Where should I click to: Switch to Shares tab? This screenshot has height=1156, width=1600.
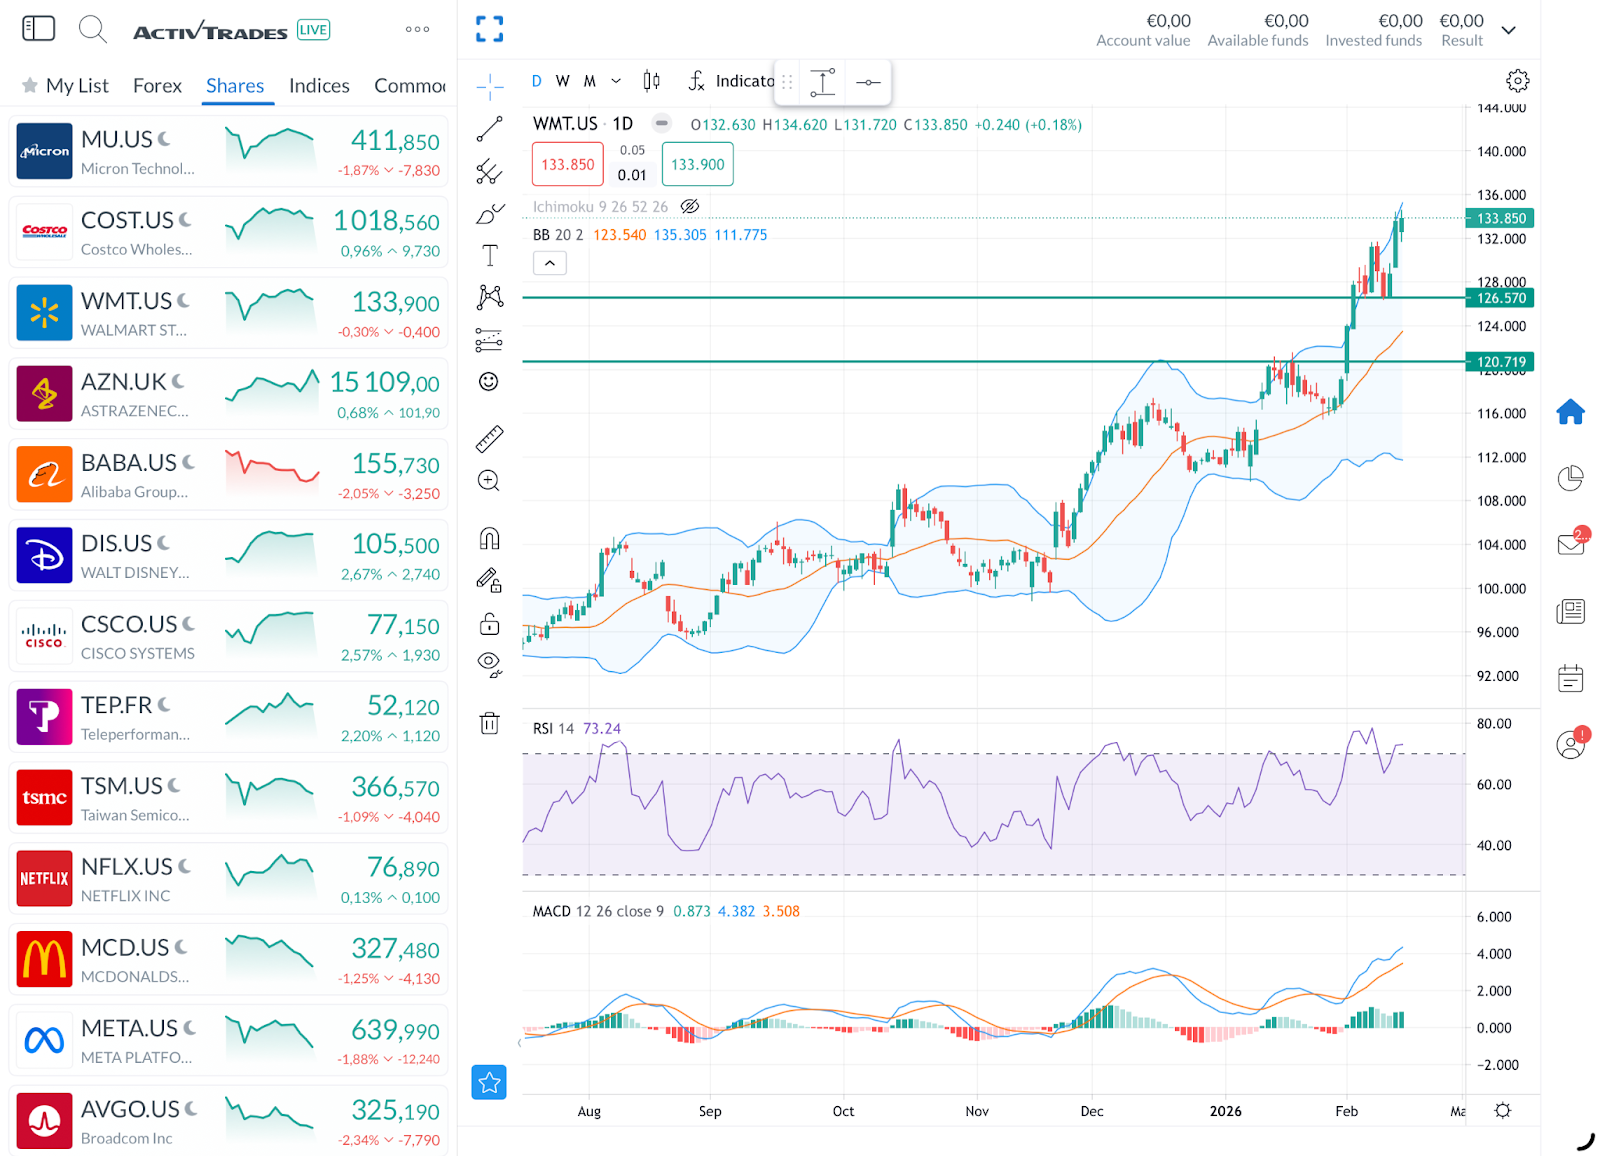coord(235,86)
